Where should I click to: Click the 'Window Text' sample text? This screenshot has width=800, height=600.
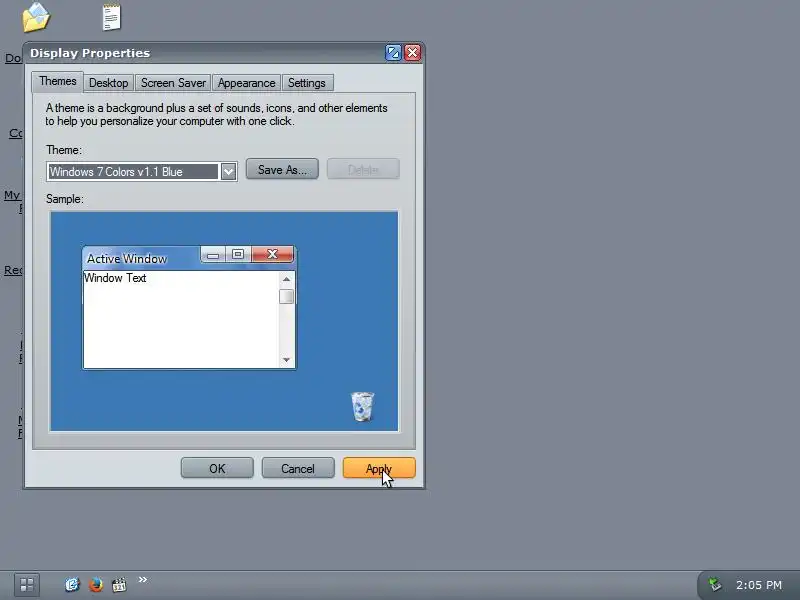tap(115, 278)
